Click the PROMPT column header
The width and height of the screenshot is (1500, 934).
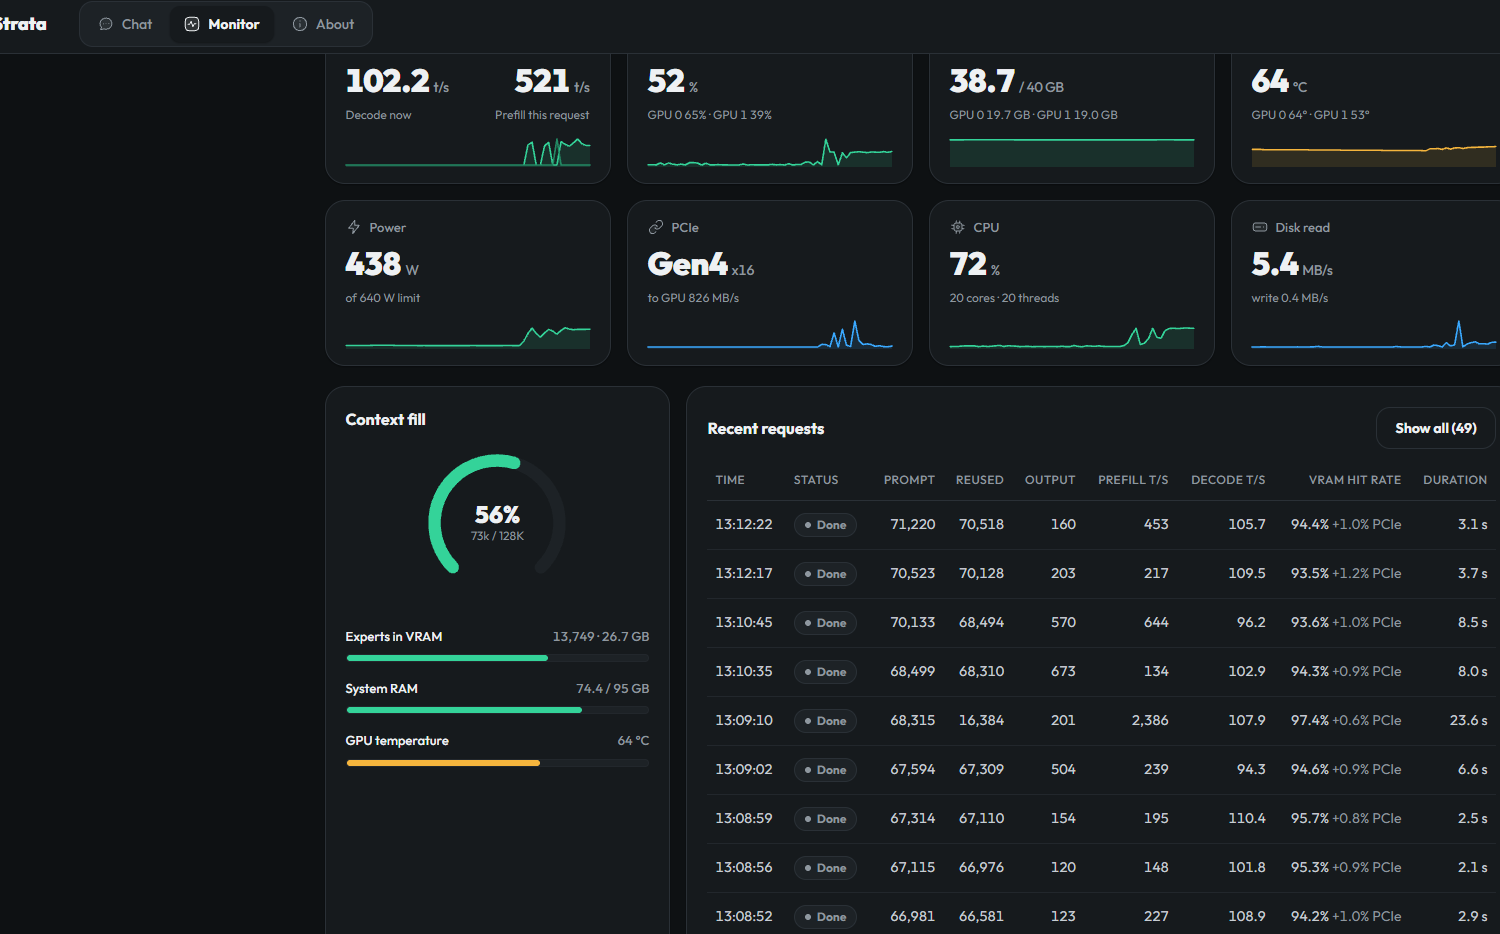[909, 480]
